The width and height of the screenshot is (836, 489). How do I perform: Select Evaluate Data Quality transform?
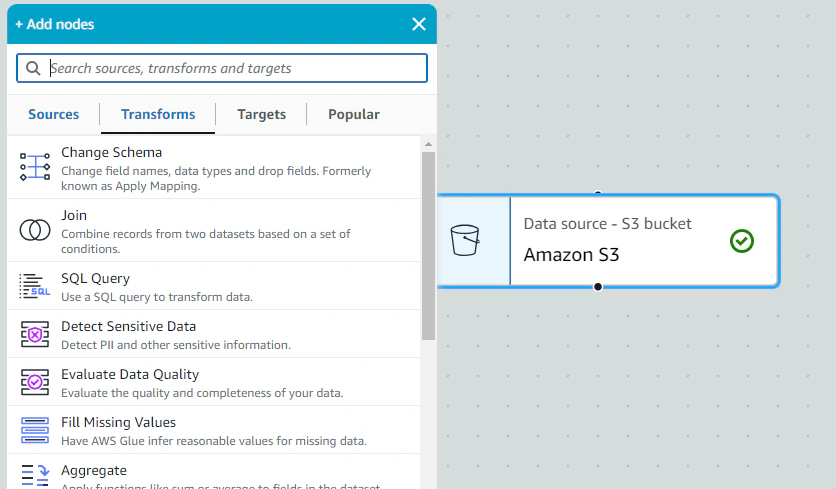click(214, 382)
